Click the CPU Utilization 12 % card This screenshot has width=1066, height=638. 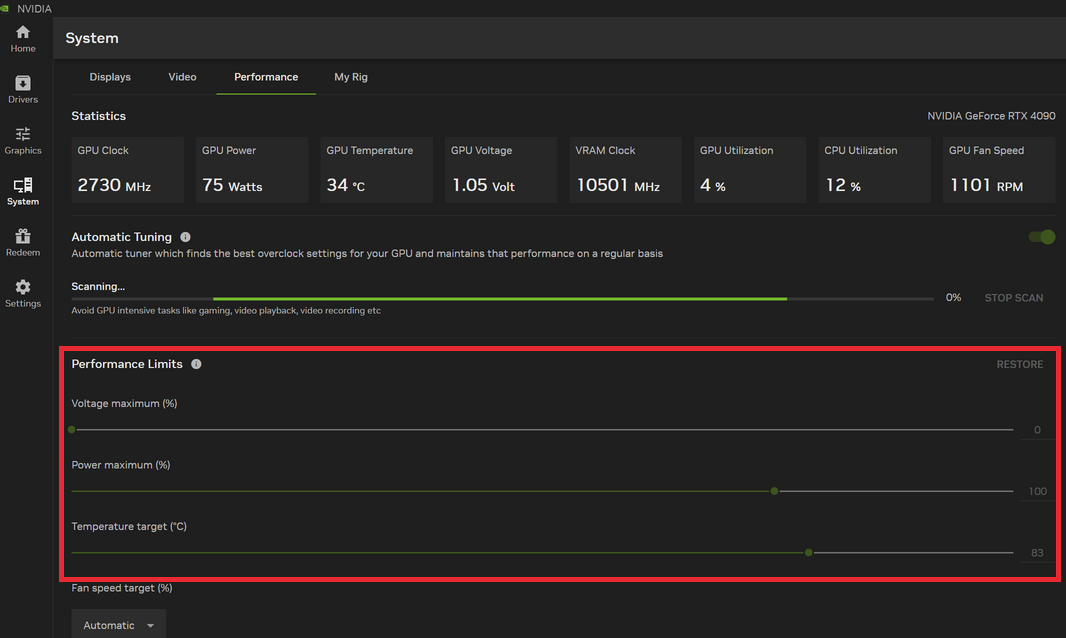874,170
